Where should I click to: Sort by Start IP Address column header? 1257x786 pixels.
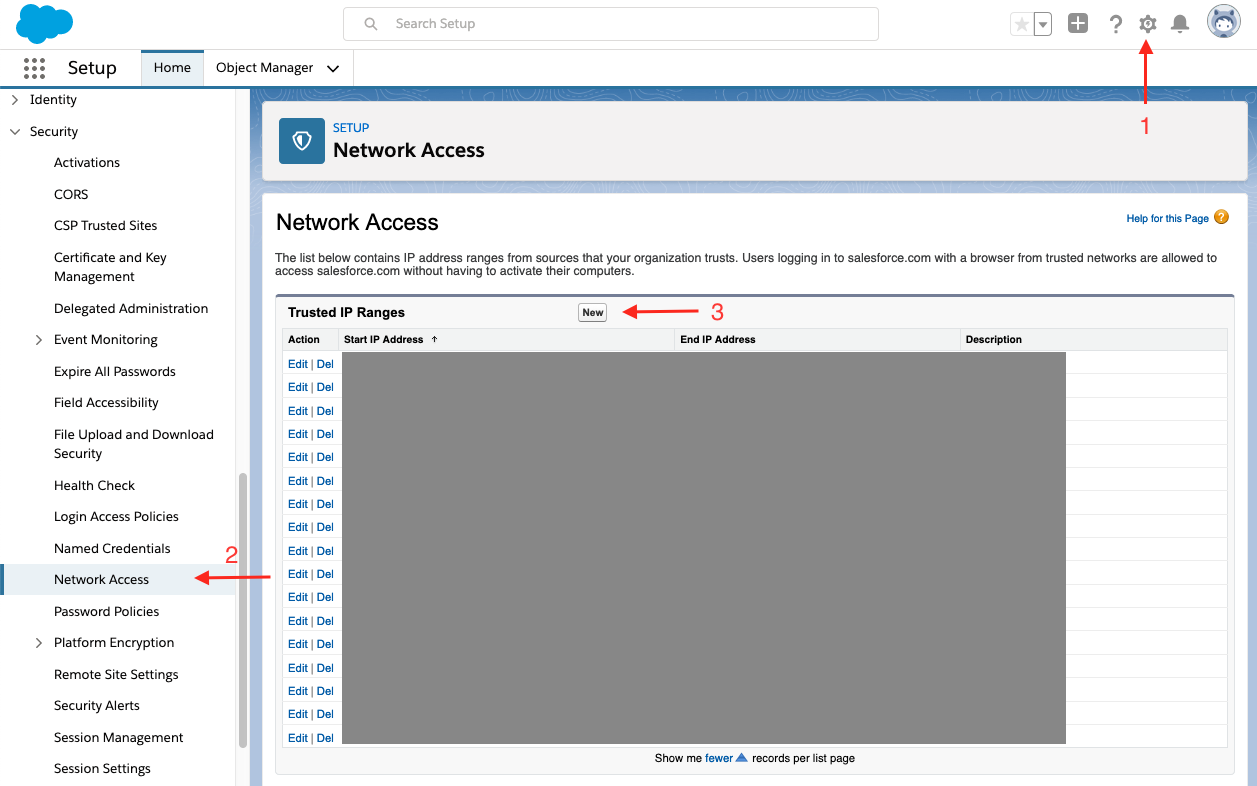pos(384,340)
